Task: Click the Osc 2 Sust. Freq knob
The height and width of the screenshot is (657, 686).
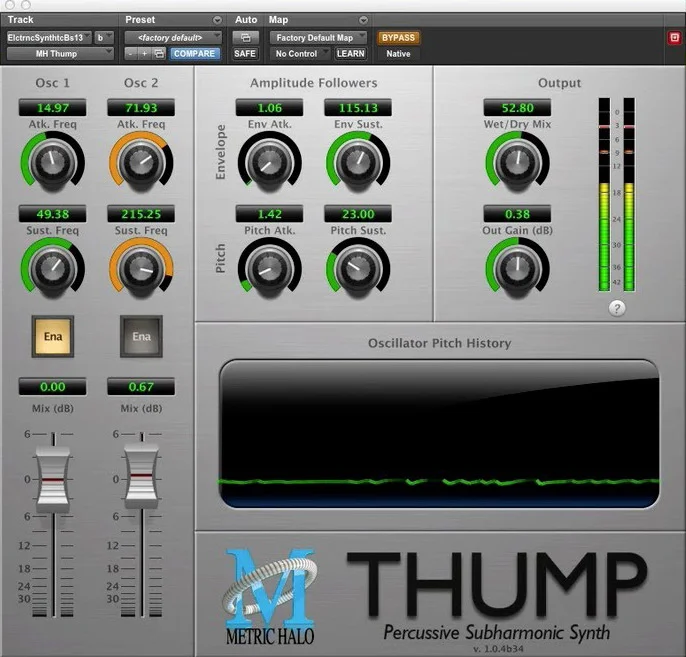Action: pos(141,268)
